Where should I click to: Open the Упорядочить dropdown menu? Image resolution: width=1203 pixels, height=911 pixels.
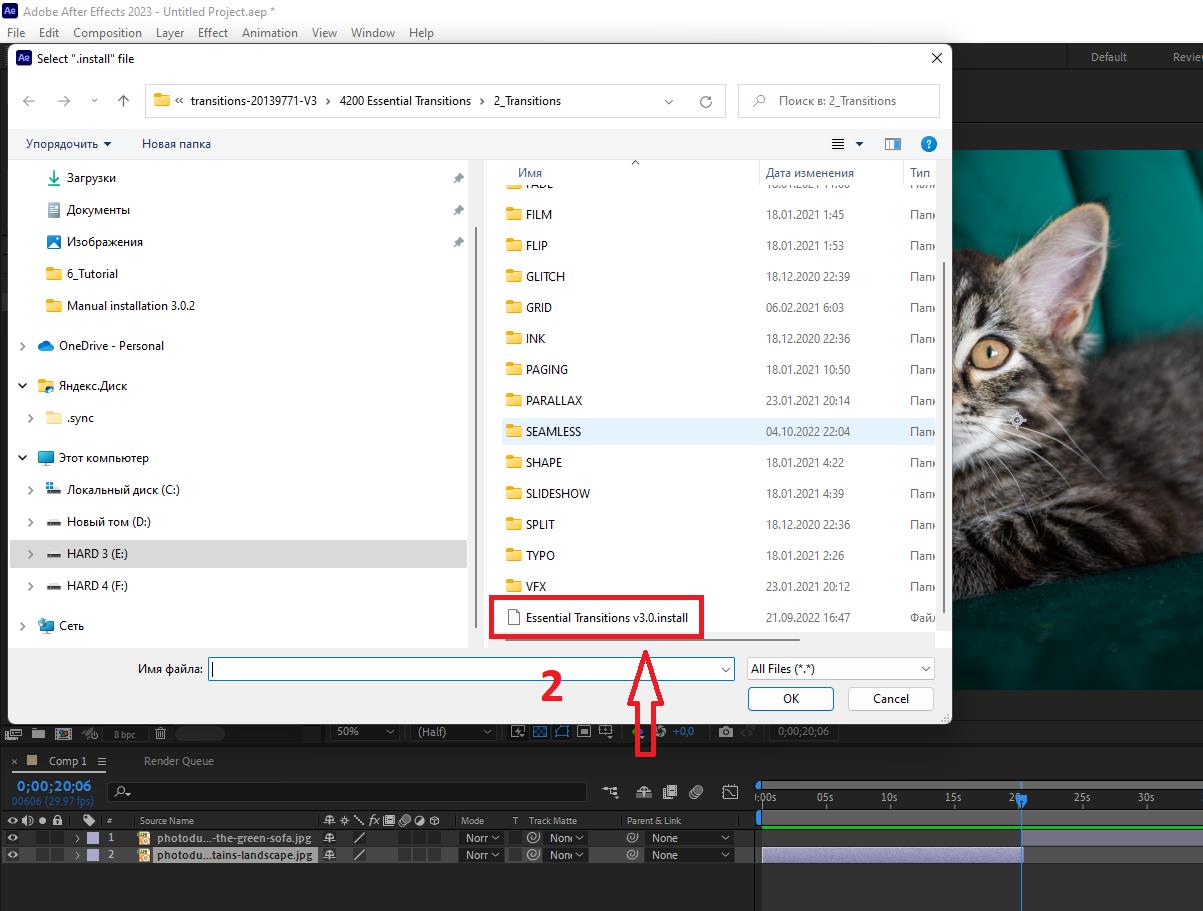point(68,144)
